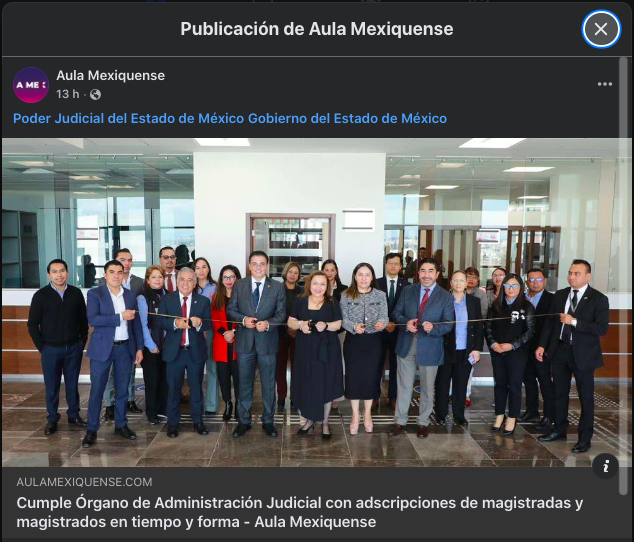Click the info icon on link preview

click(605, 466)
